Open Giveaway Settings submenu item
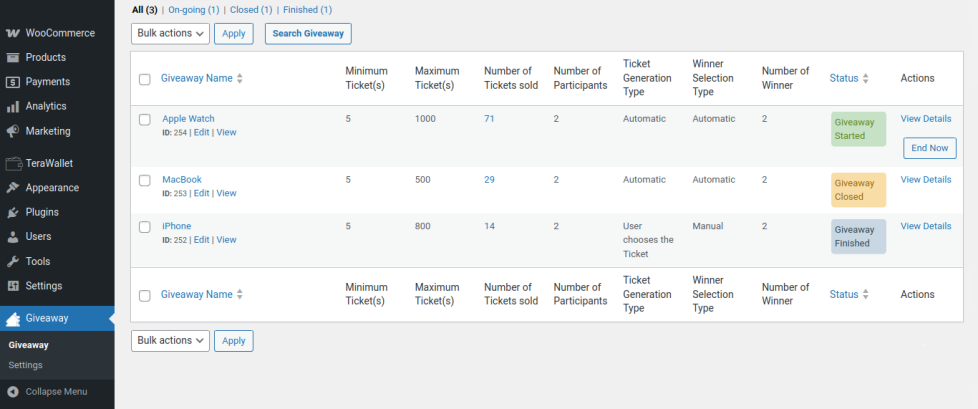 click(26, 365)
